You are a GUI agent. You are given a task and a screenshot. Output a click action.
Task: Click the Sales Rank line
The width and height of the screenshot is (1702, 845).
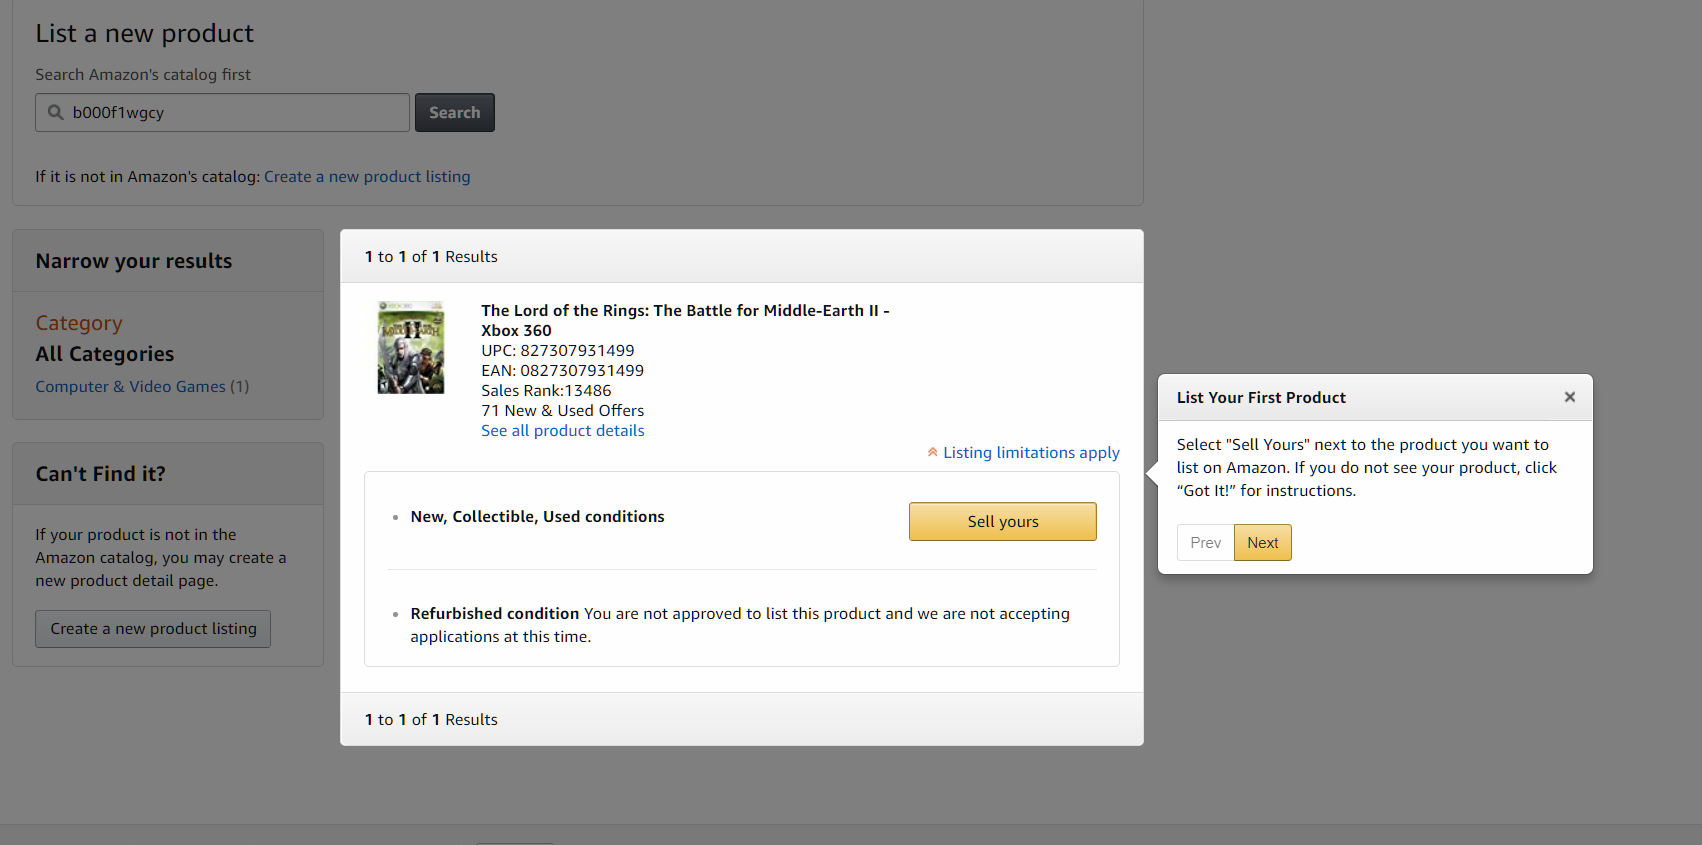pyautogui.click(x=546, y=391)
